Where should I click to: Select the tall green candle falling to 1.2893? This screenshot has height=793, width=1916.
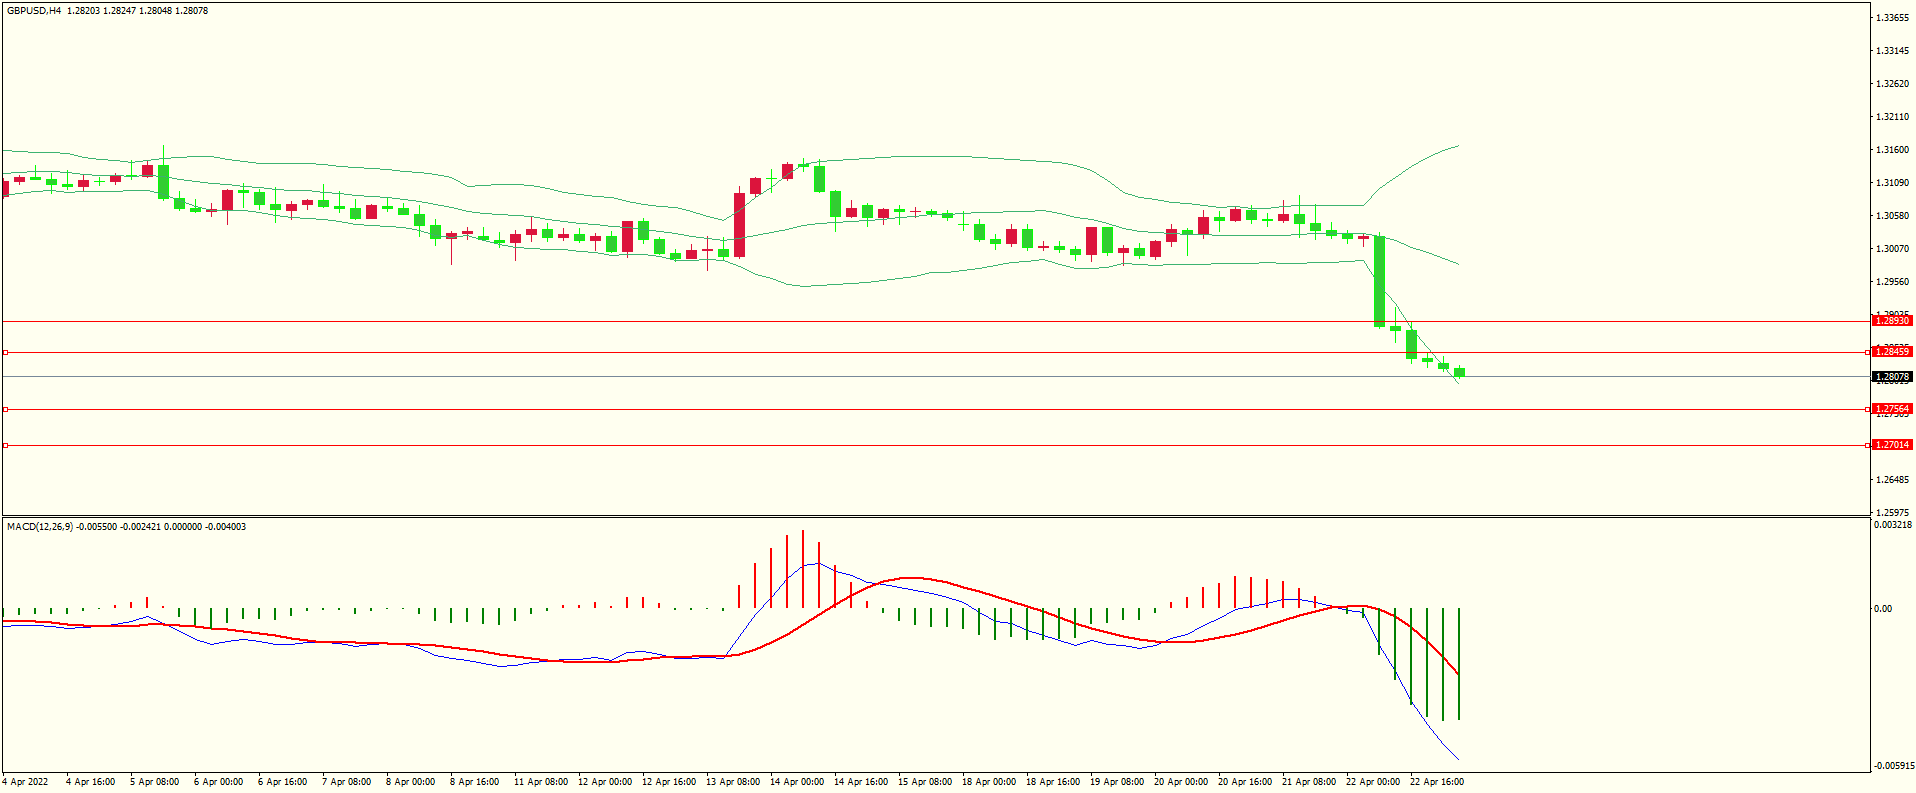click(1380, 281)
